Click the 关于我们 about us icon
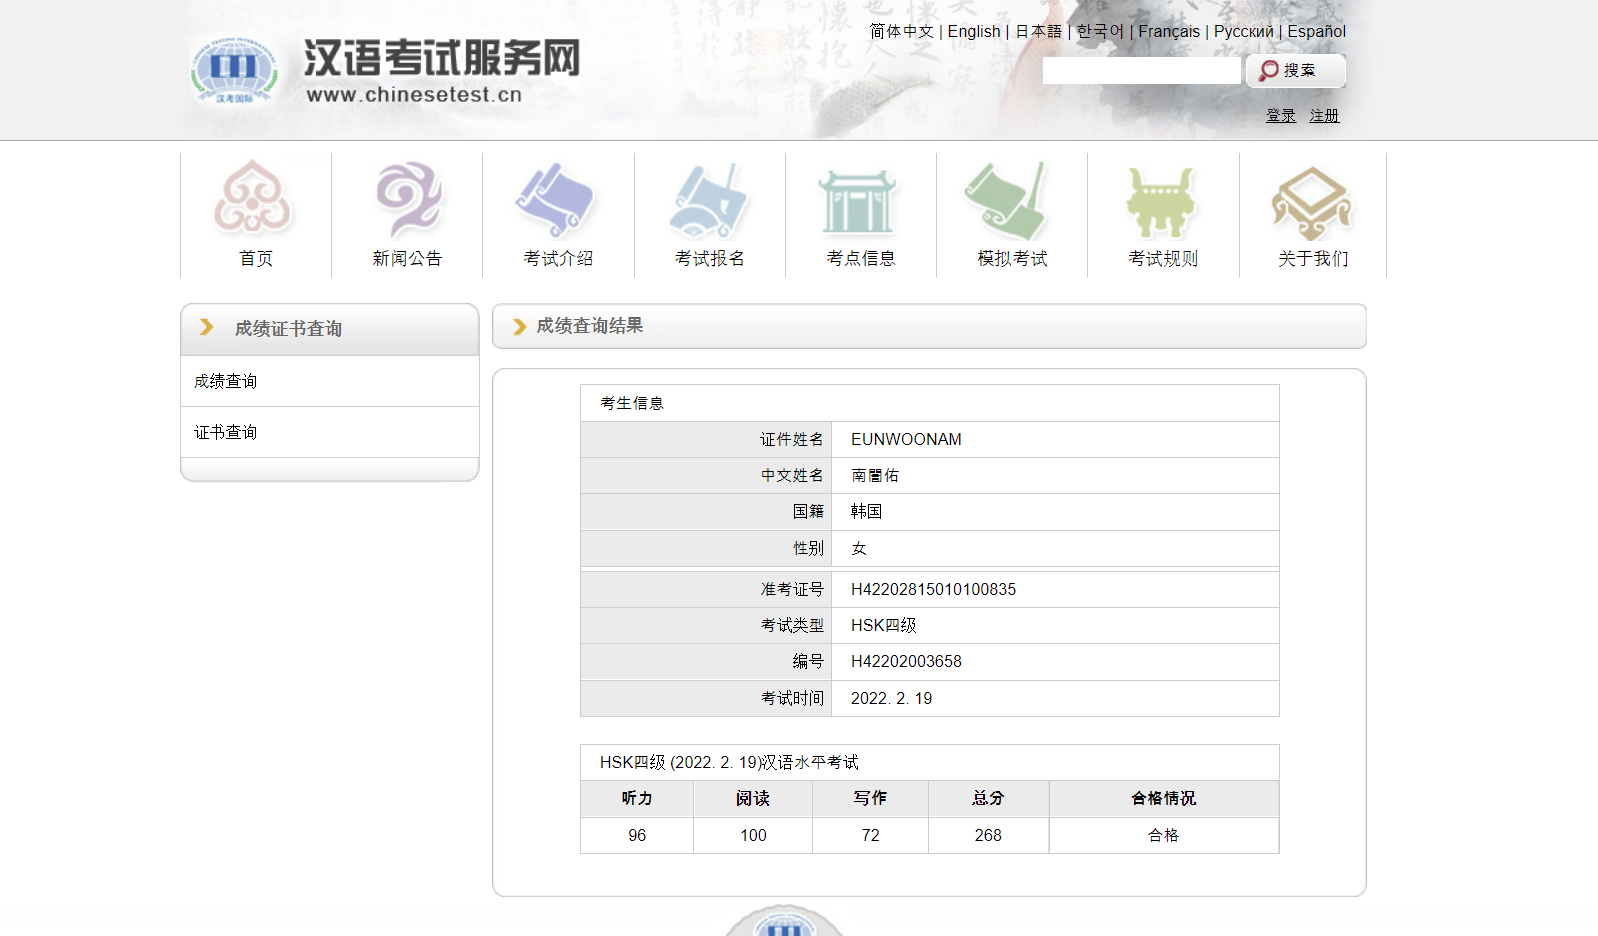Image resolution: width=1598 pixels, height=936 pixels. pyautogui.click(x=1312, y=202)
